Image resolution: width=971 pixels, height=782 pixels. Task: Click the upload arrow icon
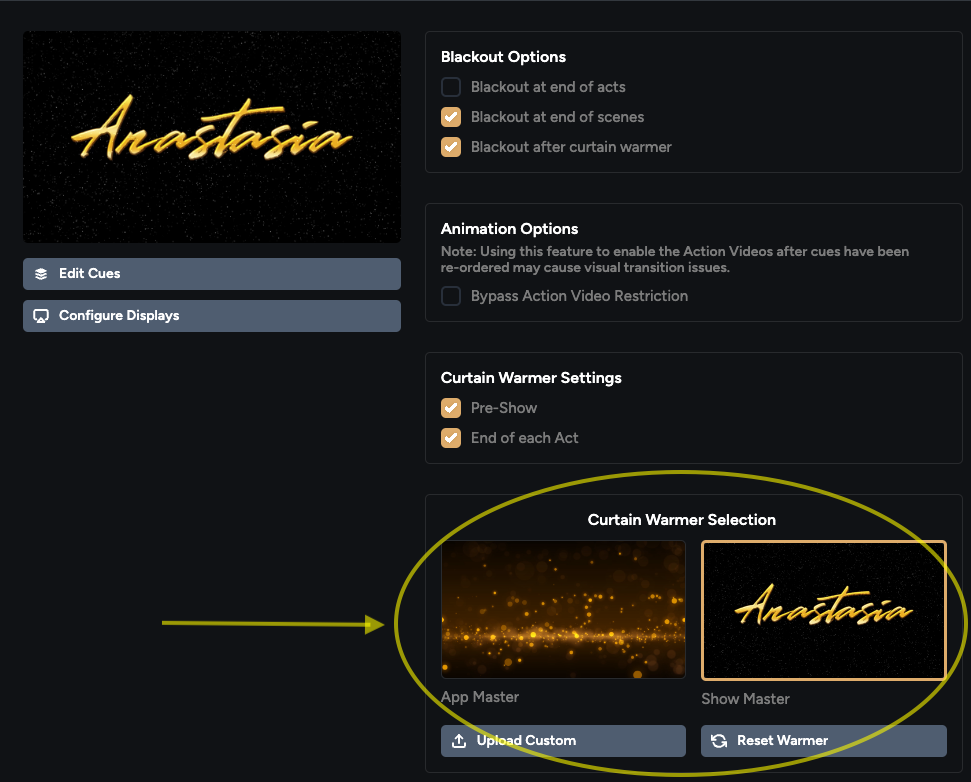459,741
